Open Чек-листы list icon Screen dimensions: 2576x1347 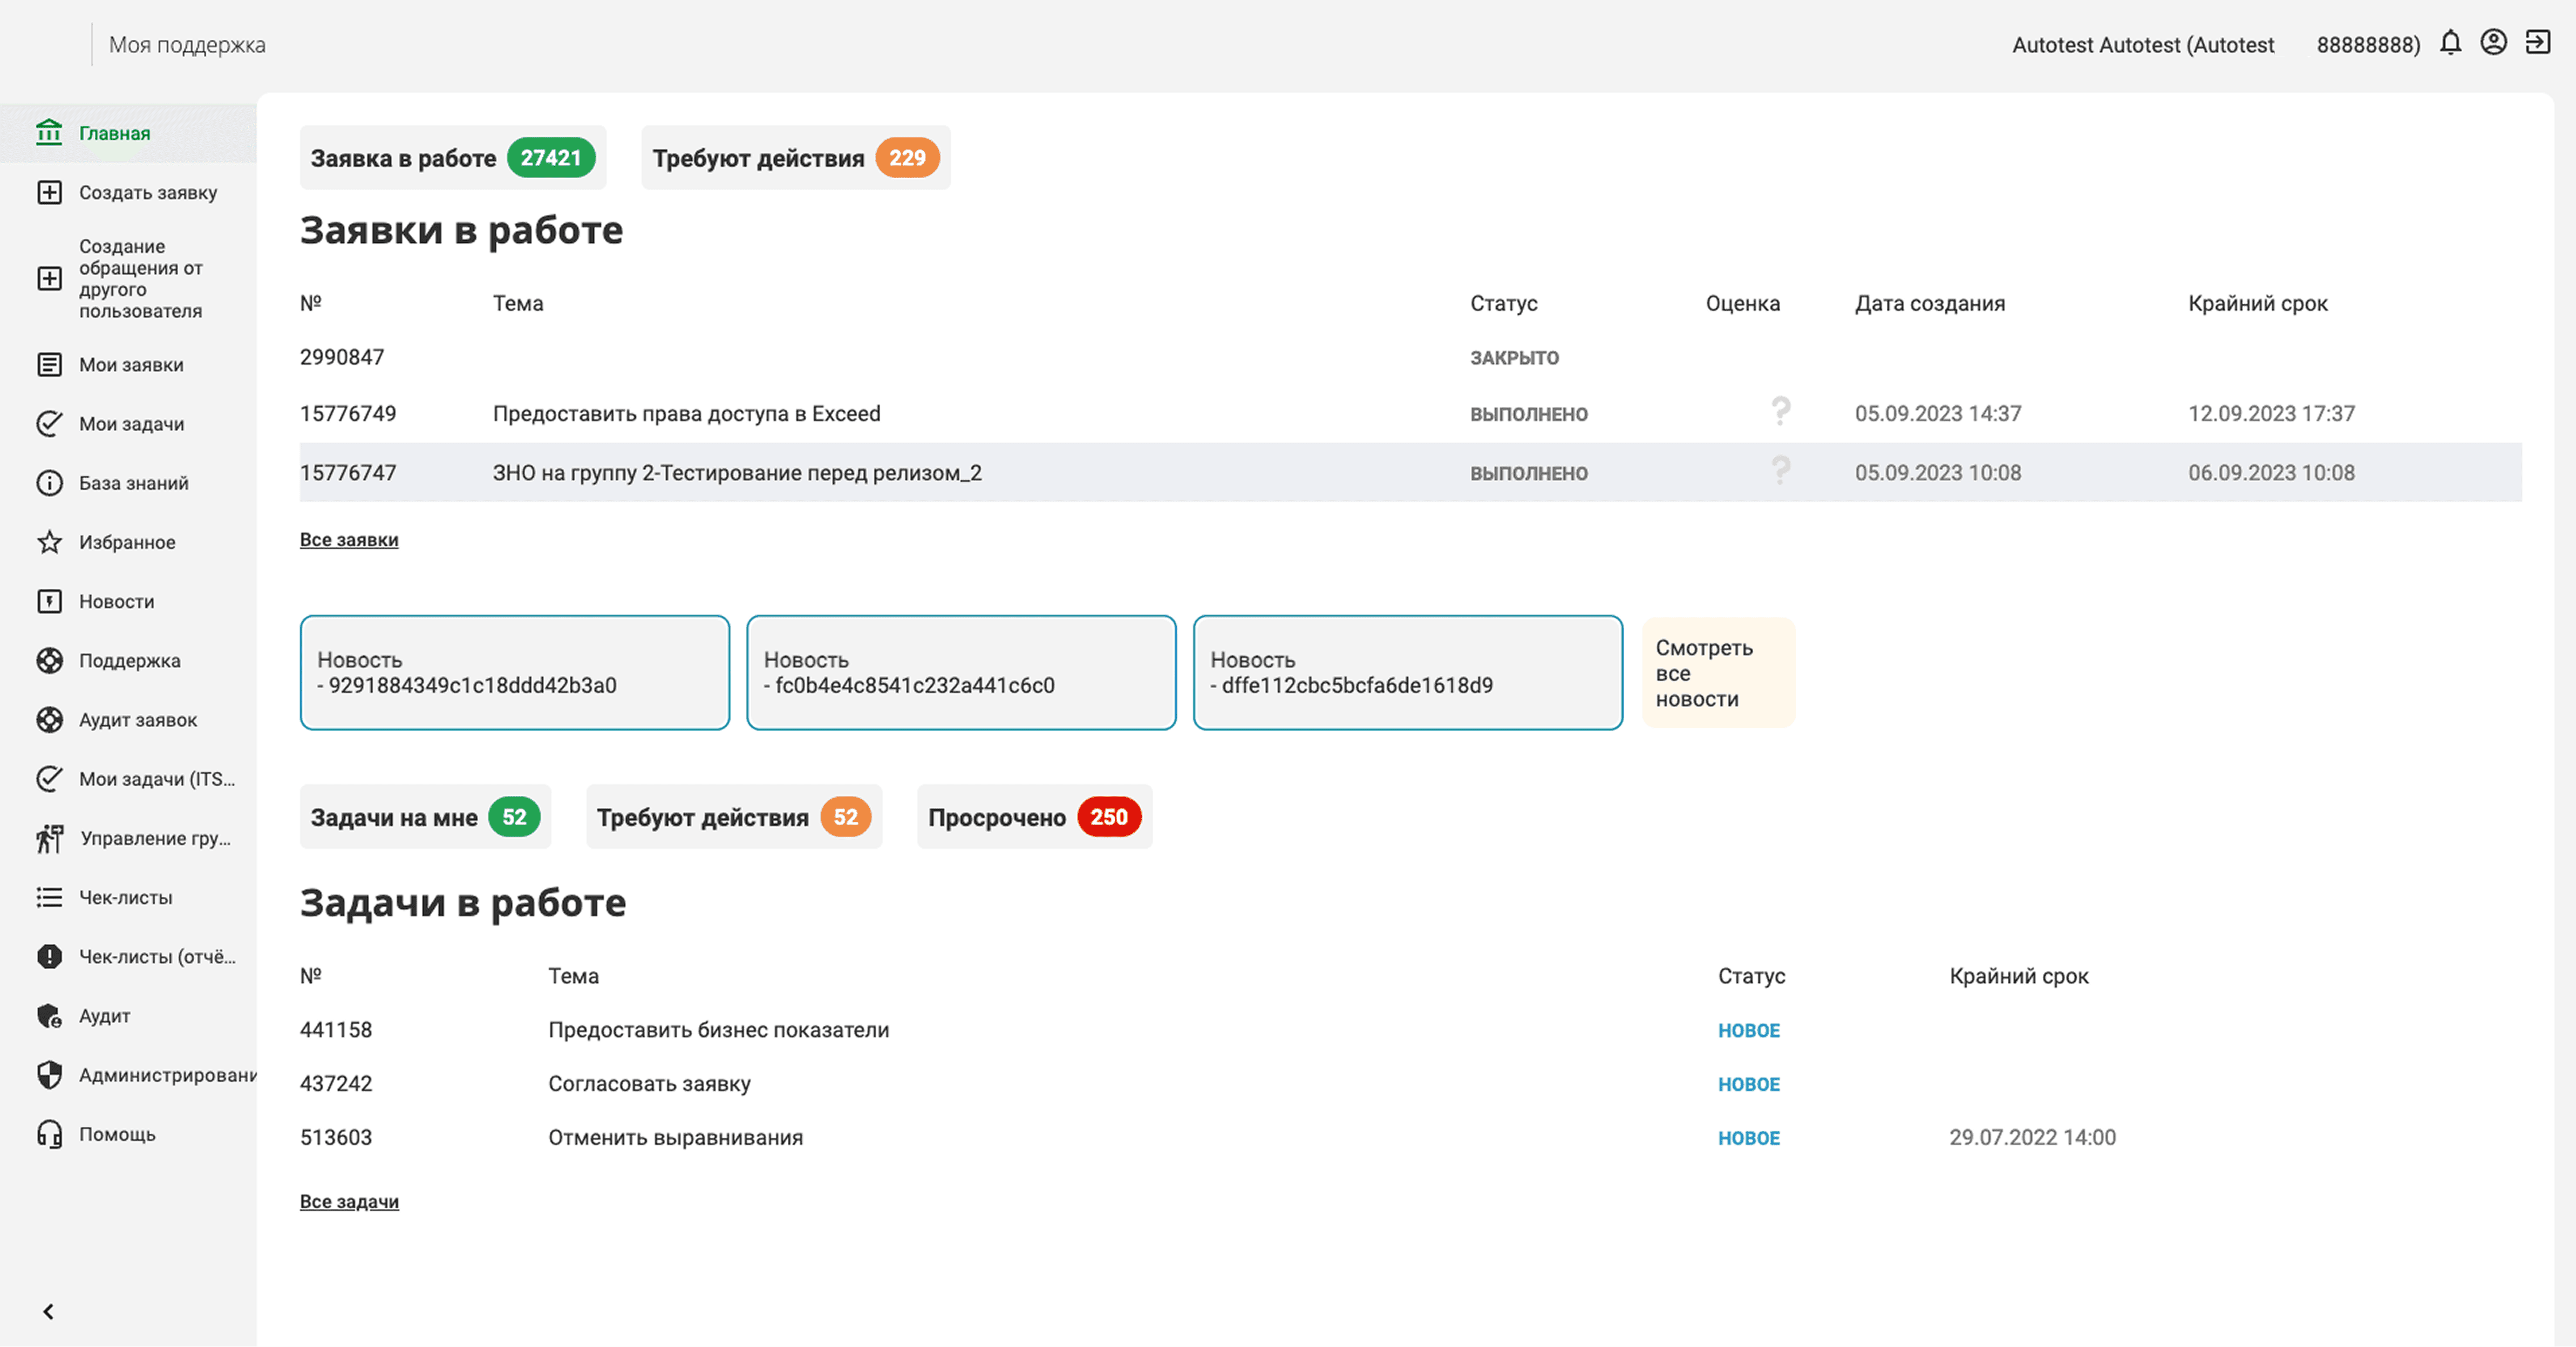[49, 897]
